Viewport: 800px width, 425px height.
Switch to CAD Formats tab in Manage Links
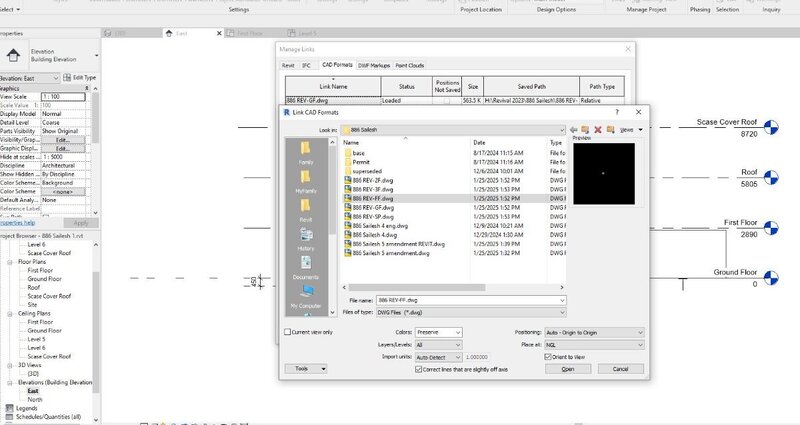(x=337, y=65)
